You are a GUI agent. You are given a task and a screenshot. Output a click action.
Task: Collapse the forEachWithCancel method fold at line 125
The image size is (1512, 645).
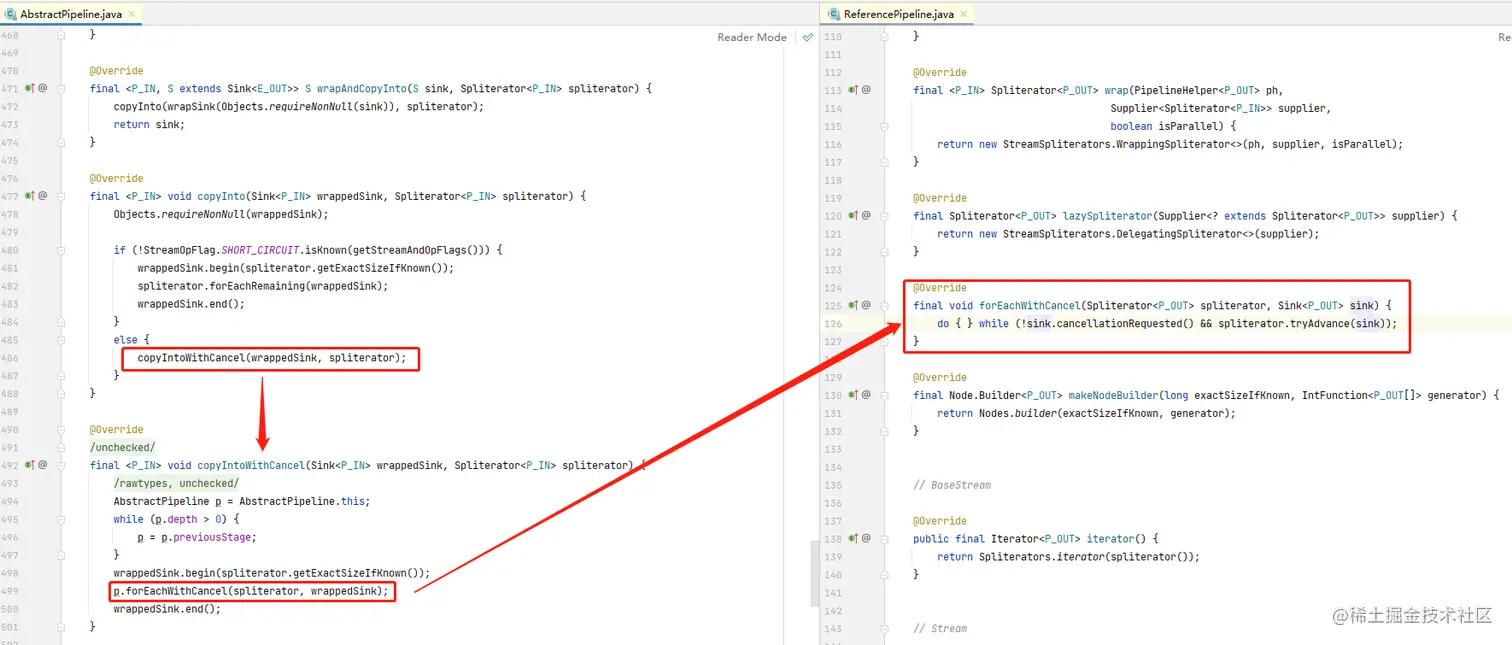coord(884,305)
